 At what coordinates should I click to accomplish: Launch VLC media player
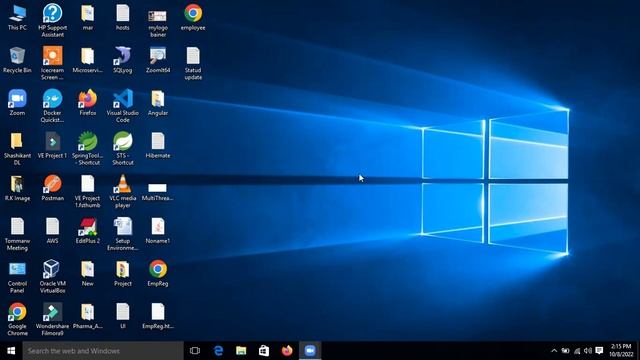point(123,191)
